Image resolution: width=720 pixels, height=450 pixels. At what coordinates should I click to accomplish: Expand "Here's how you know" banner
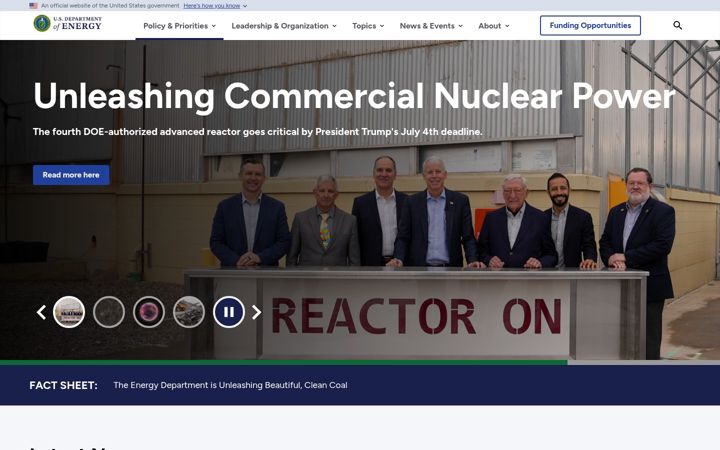[x=215, y=6]
